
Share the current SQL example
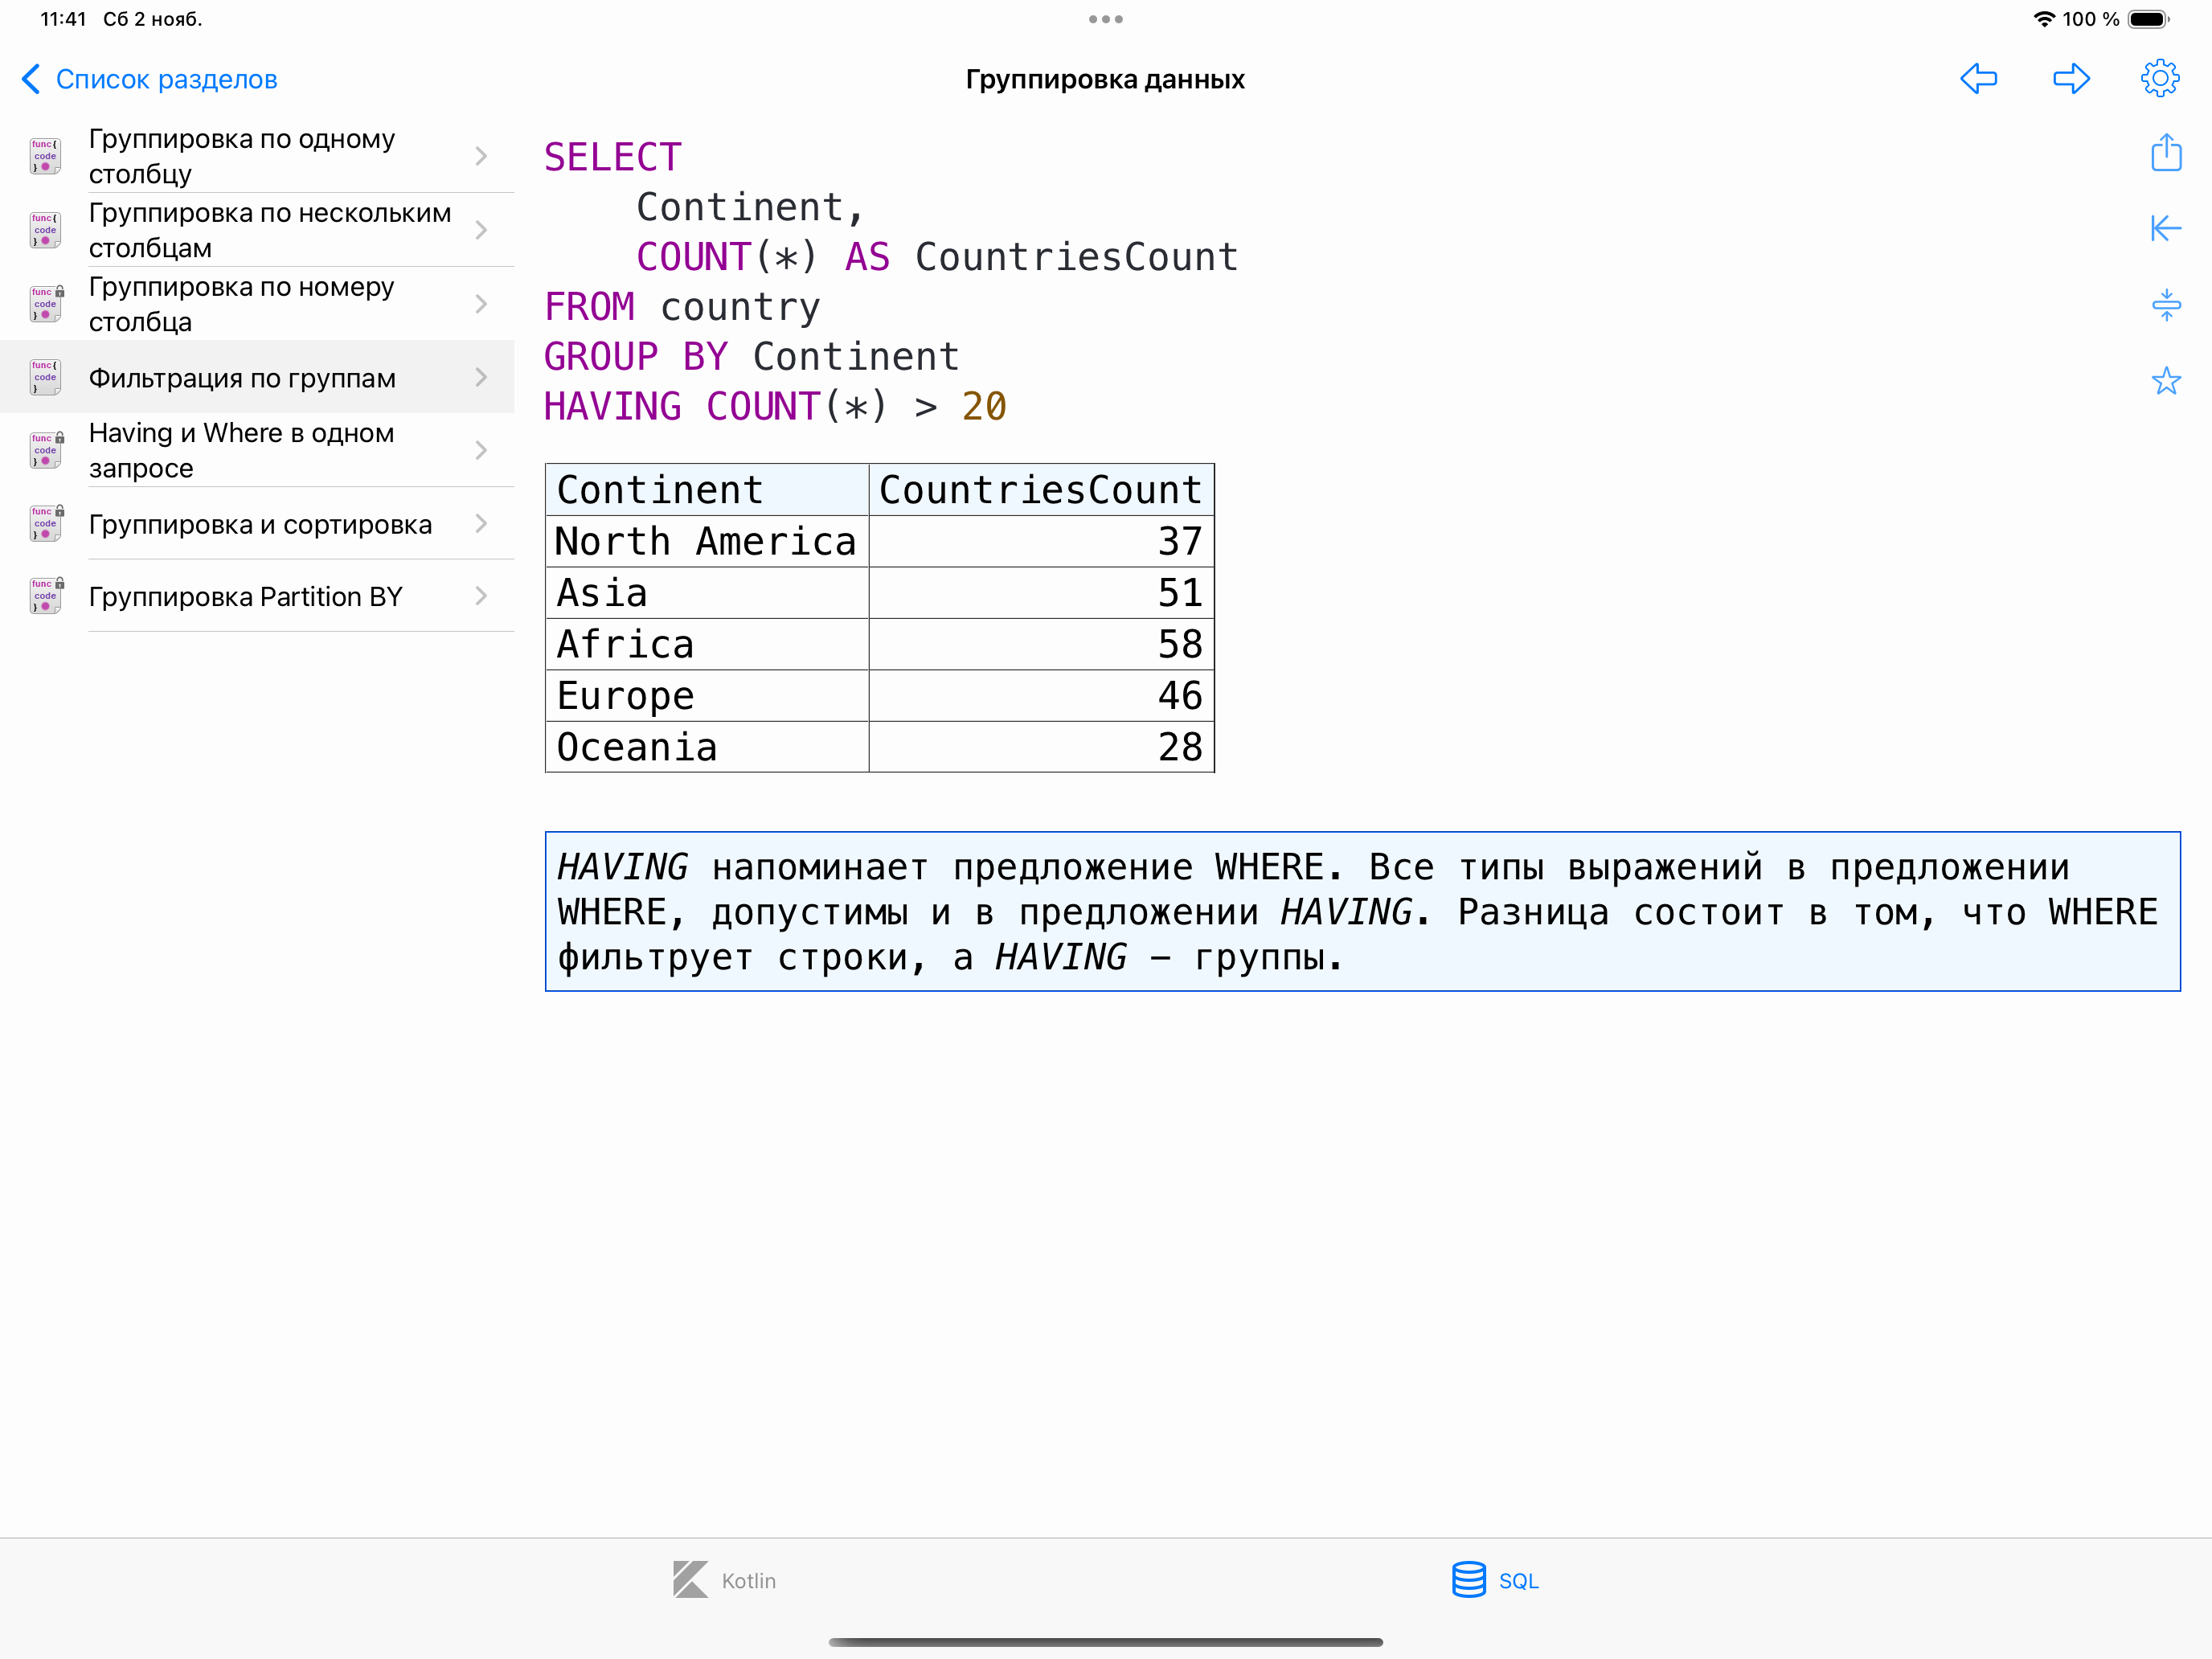click(x=2166, y=152)
